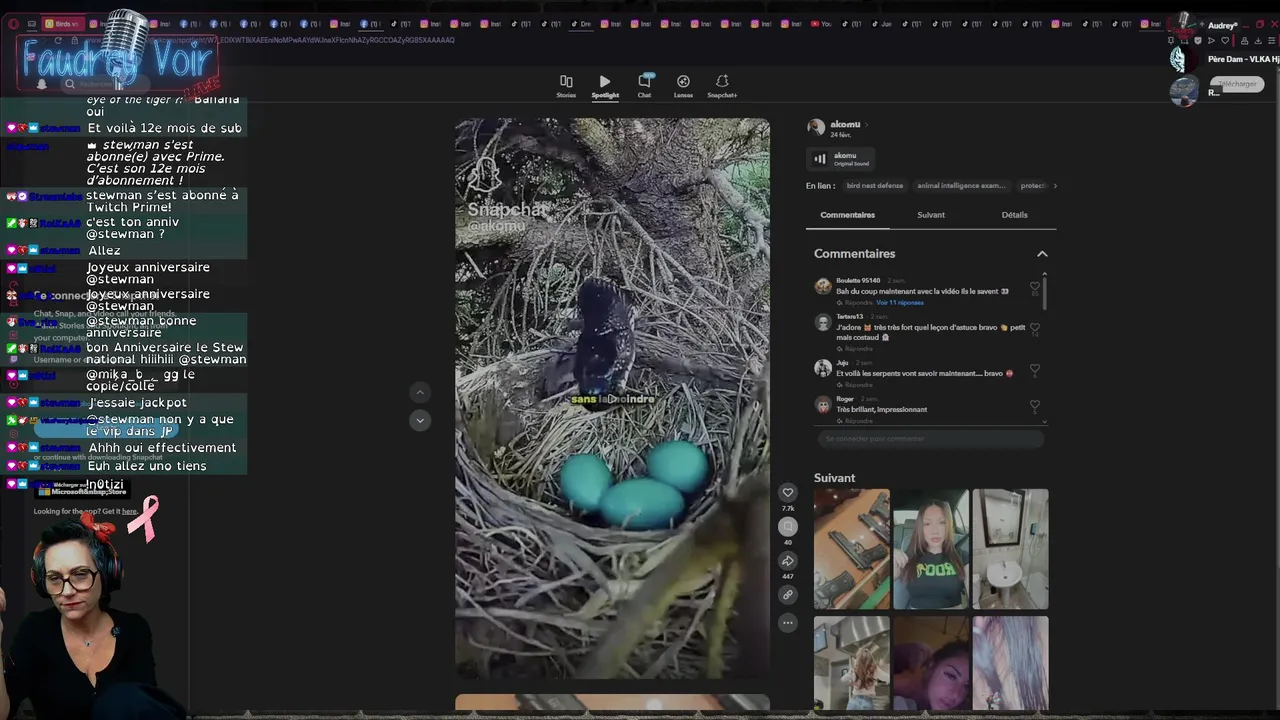Select the Spotlight nav label
1280x720 pixels.
[x=605, y=95]
